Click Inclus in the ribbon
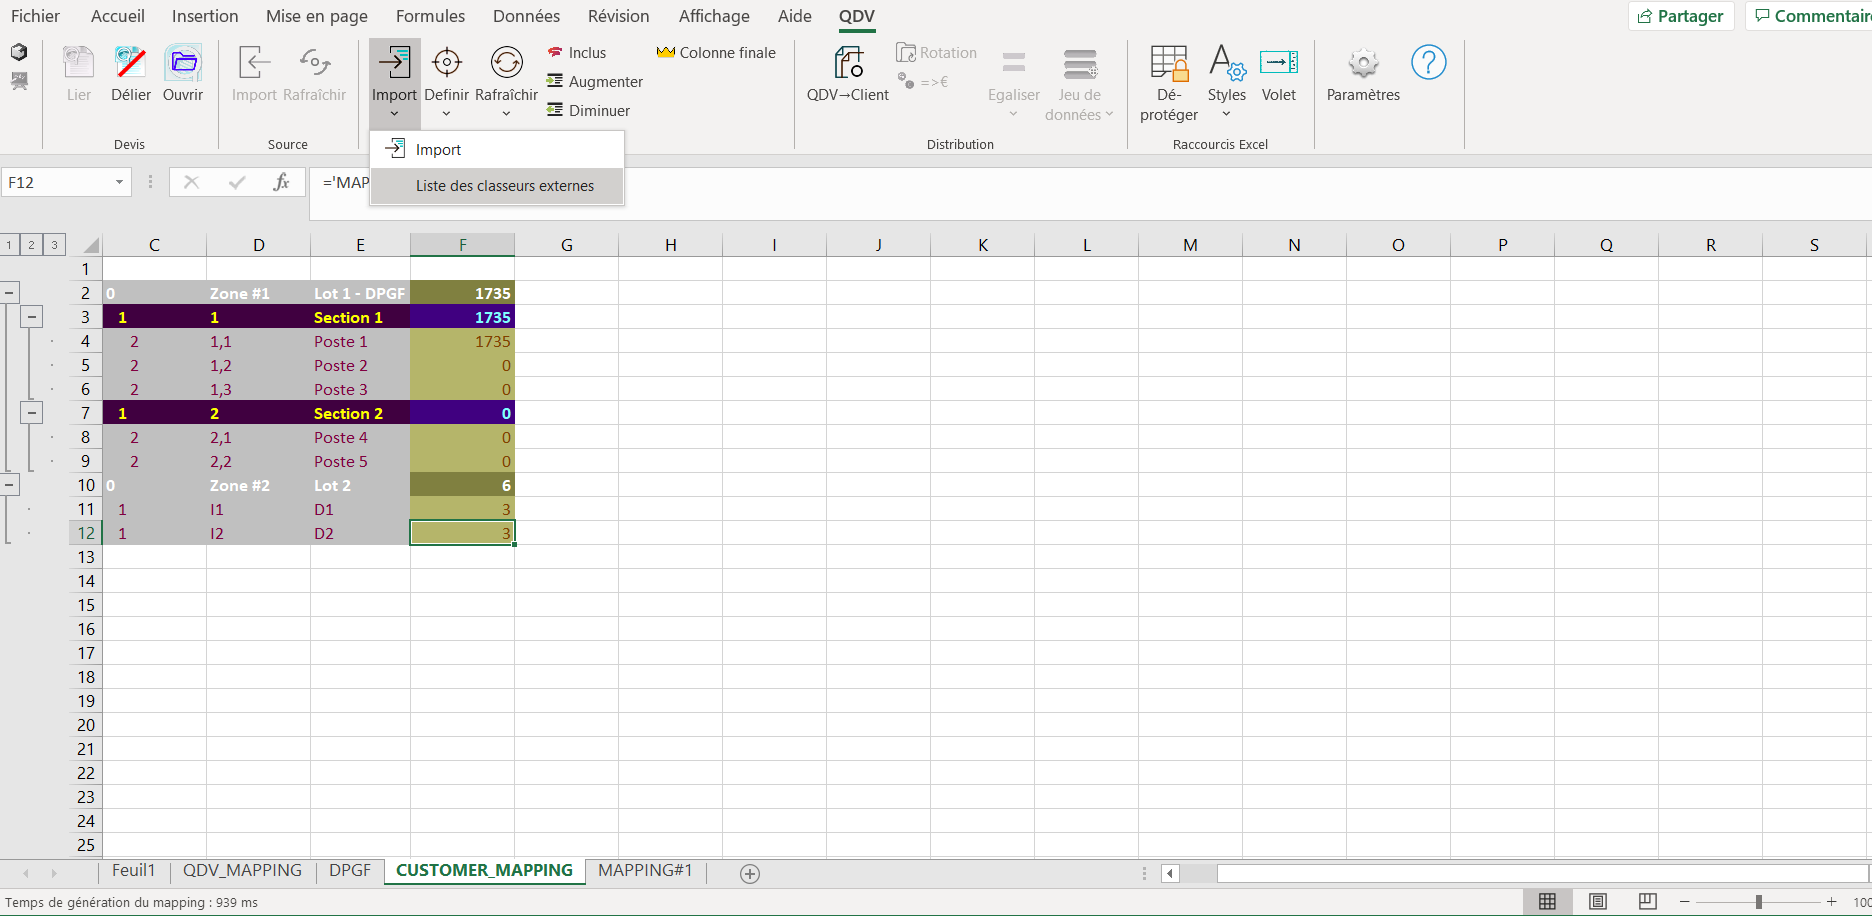The height and width of the screenshot is (916, 1872). 577,53
